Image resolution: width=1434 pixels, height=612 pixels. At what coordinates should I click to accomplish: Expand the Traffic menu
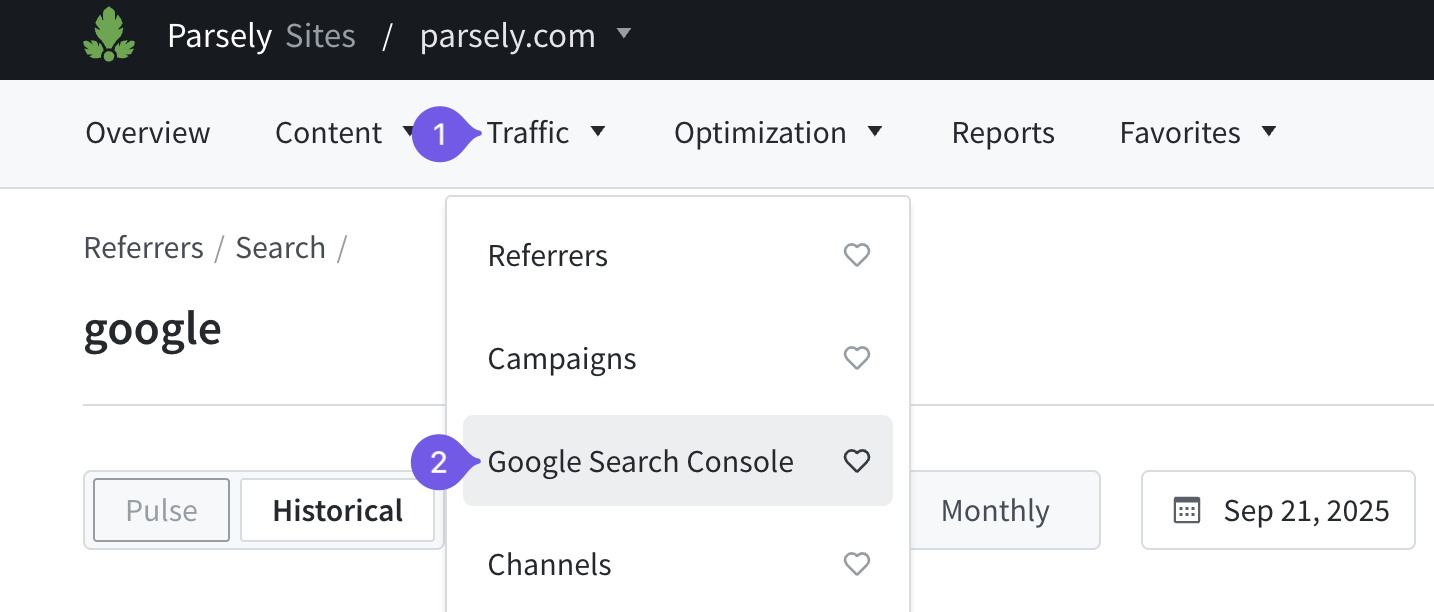545,133
